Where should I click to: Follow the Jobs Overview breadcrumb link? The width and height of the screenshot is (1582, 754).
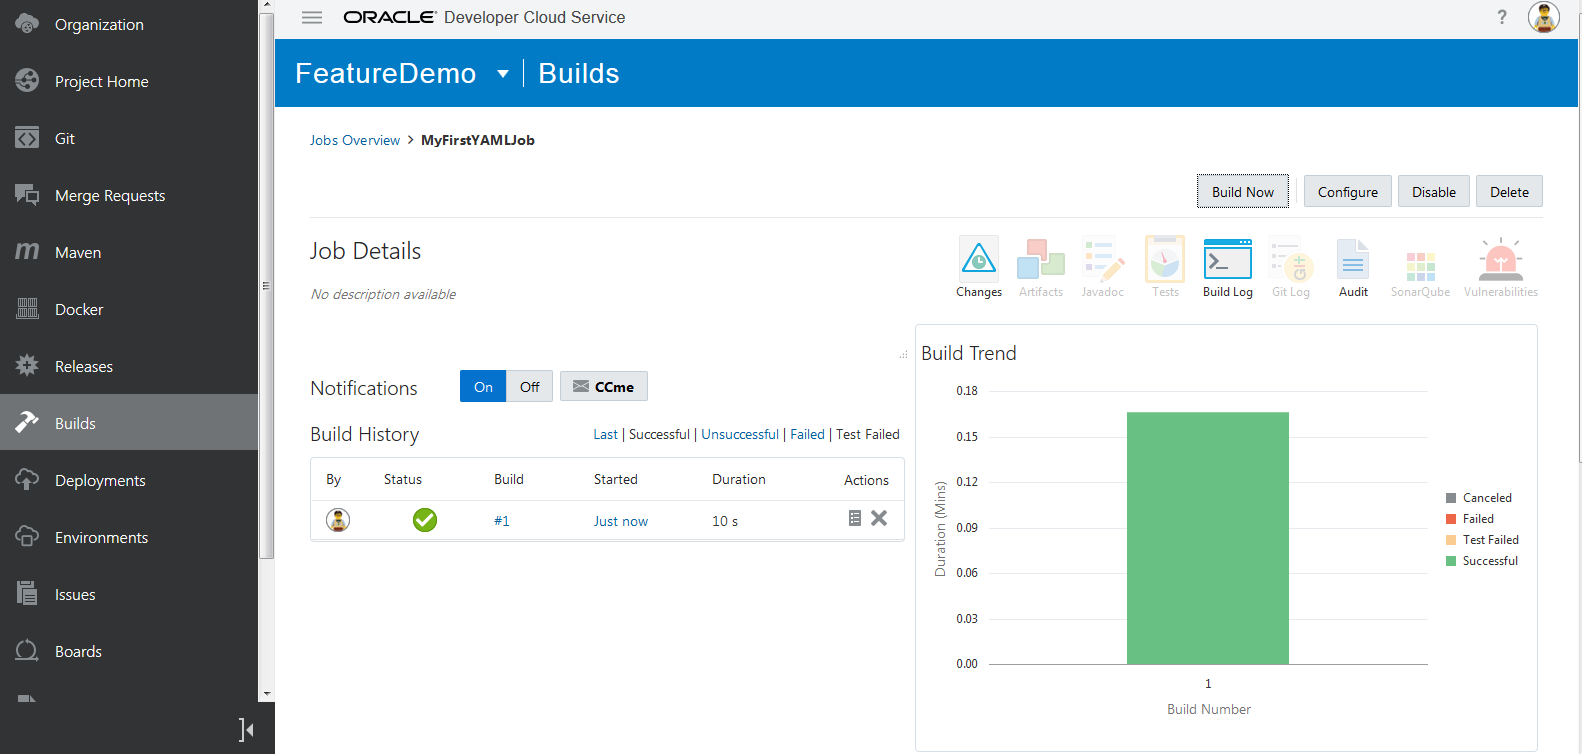coord(354,141)
